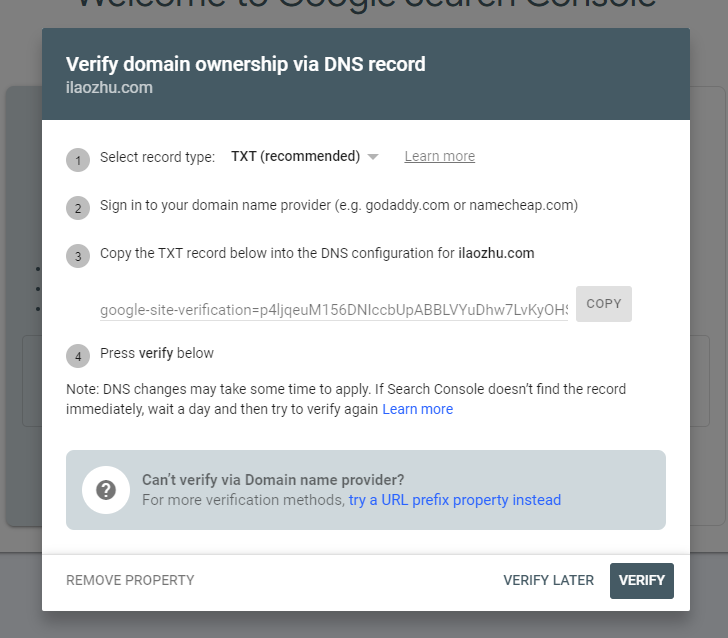Click the step 4 number circle
728x638 pixels.
(78, 356)
